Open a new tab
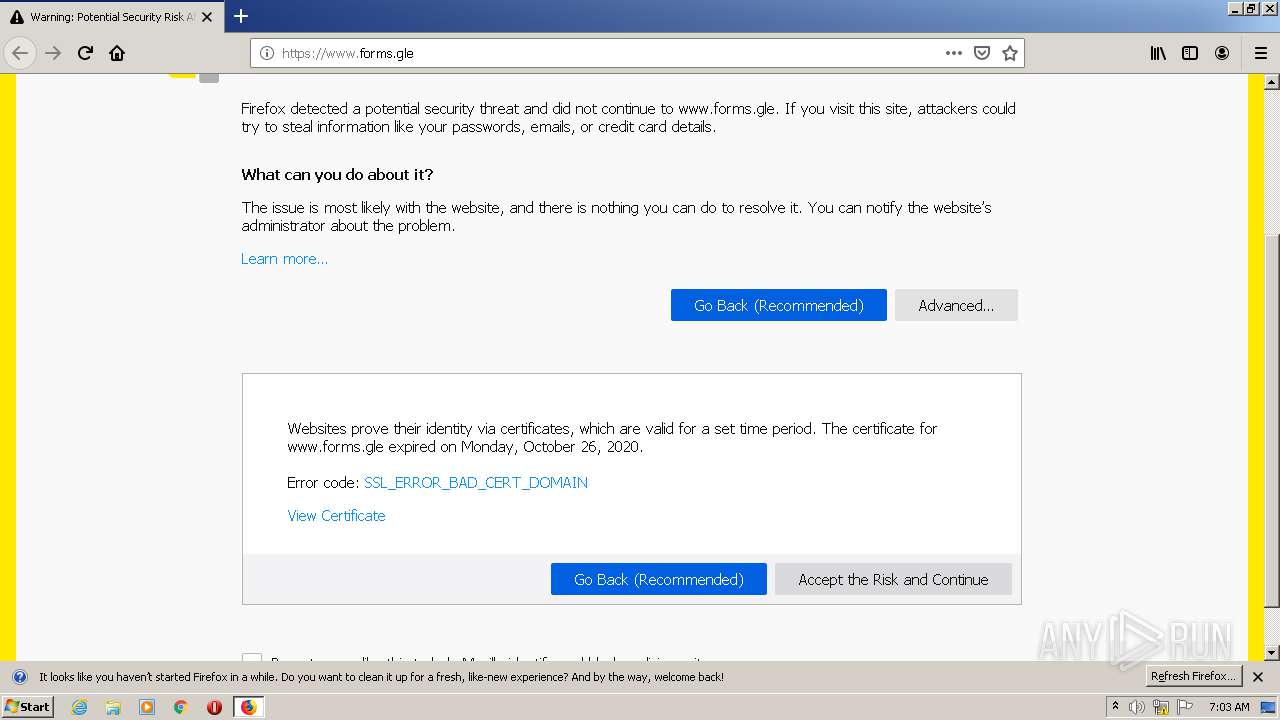This screenshot has height=720, width=1280. click(241, 16)
